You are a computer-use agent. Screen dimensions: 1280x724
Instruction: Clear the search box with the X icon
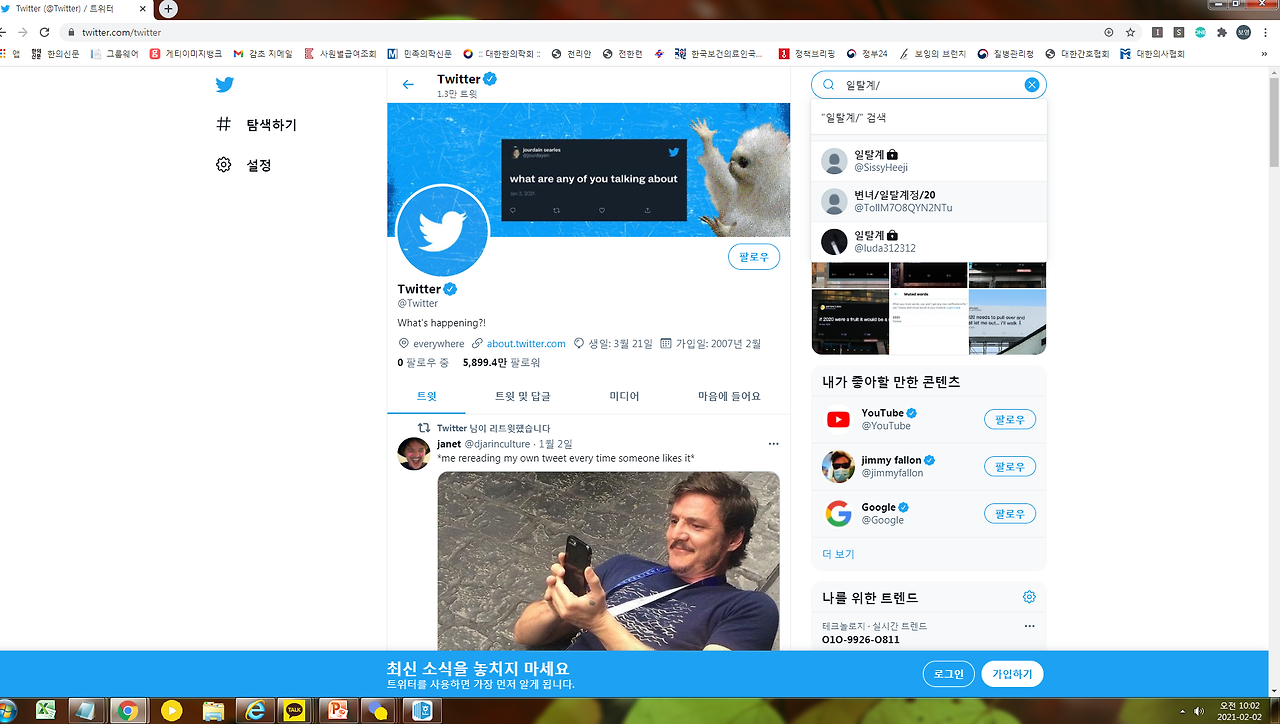pyautogui.click(x=1031, y=84)
